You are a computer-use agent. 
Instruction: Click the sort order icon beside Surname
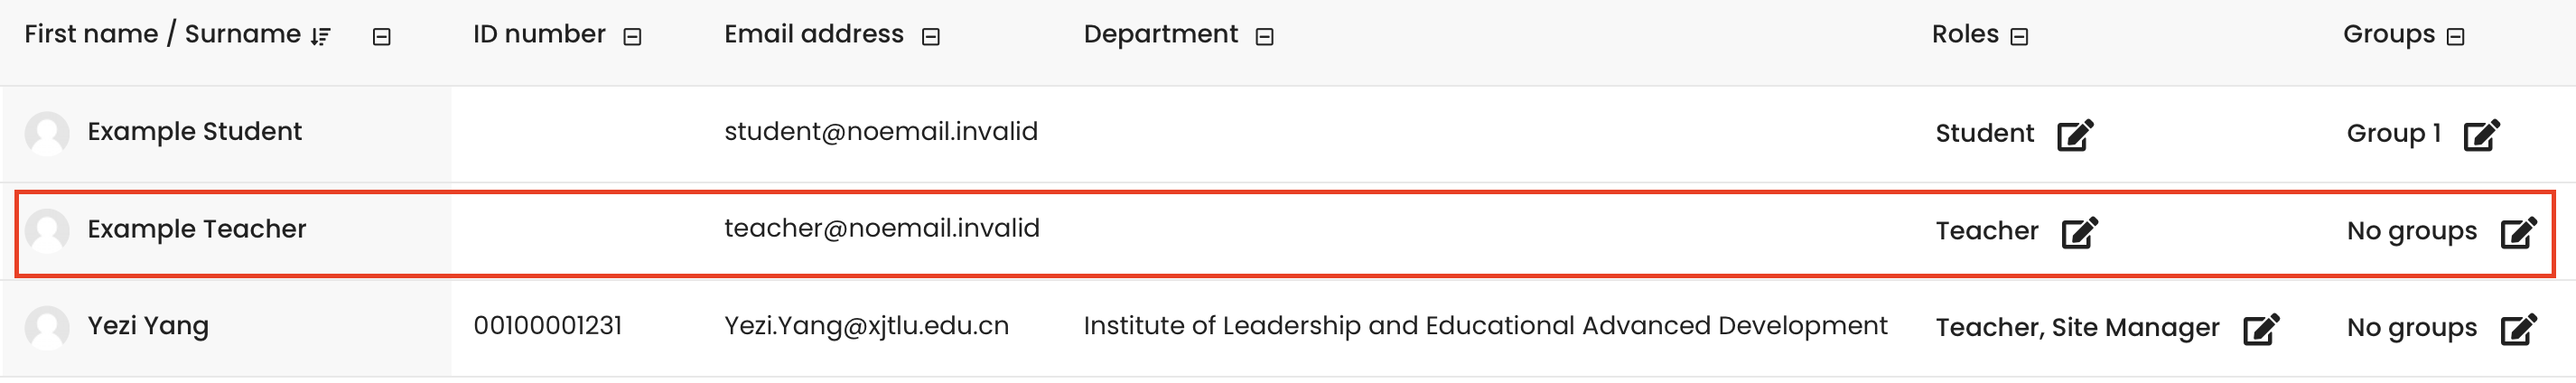pos(320,36)
